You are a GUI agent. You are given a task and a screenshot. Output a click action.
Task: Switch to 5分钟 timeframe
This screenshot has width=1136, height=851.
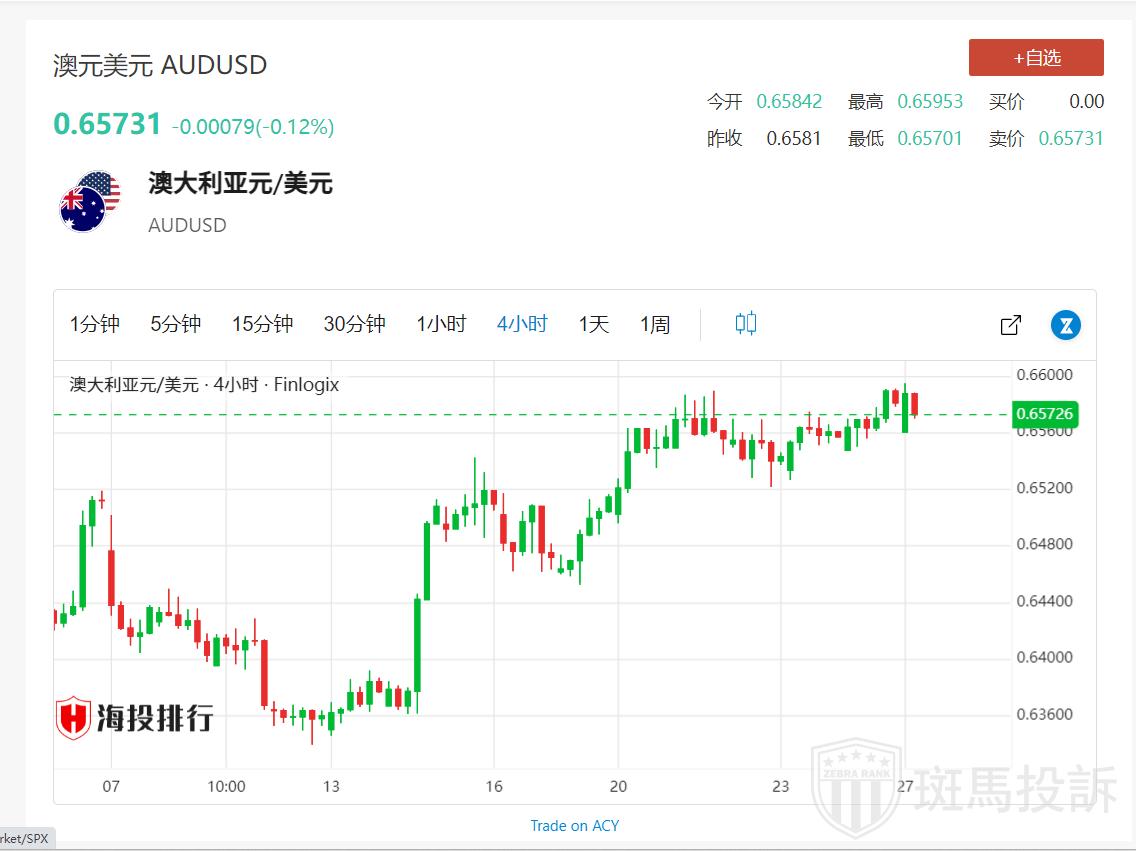point(176,324)
